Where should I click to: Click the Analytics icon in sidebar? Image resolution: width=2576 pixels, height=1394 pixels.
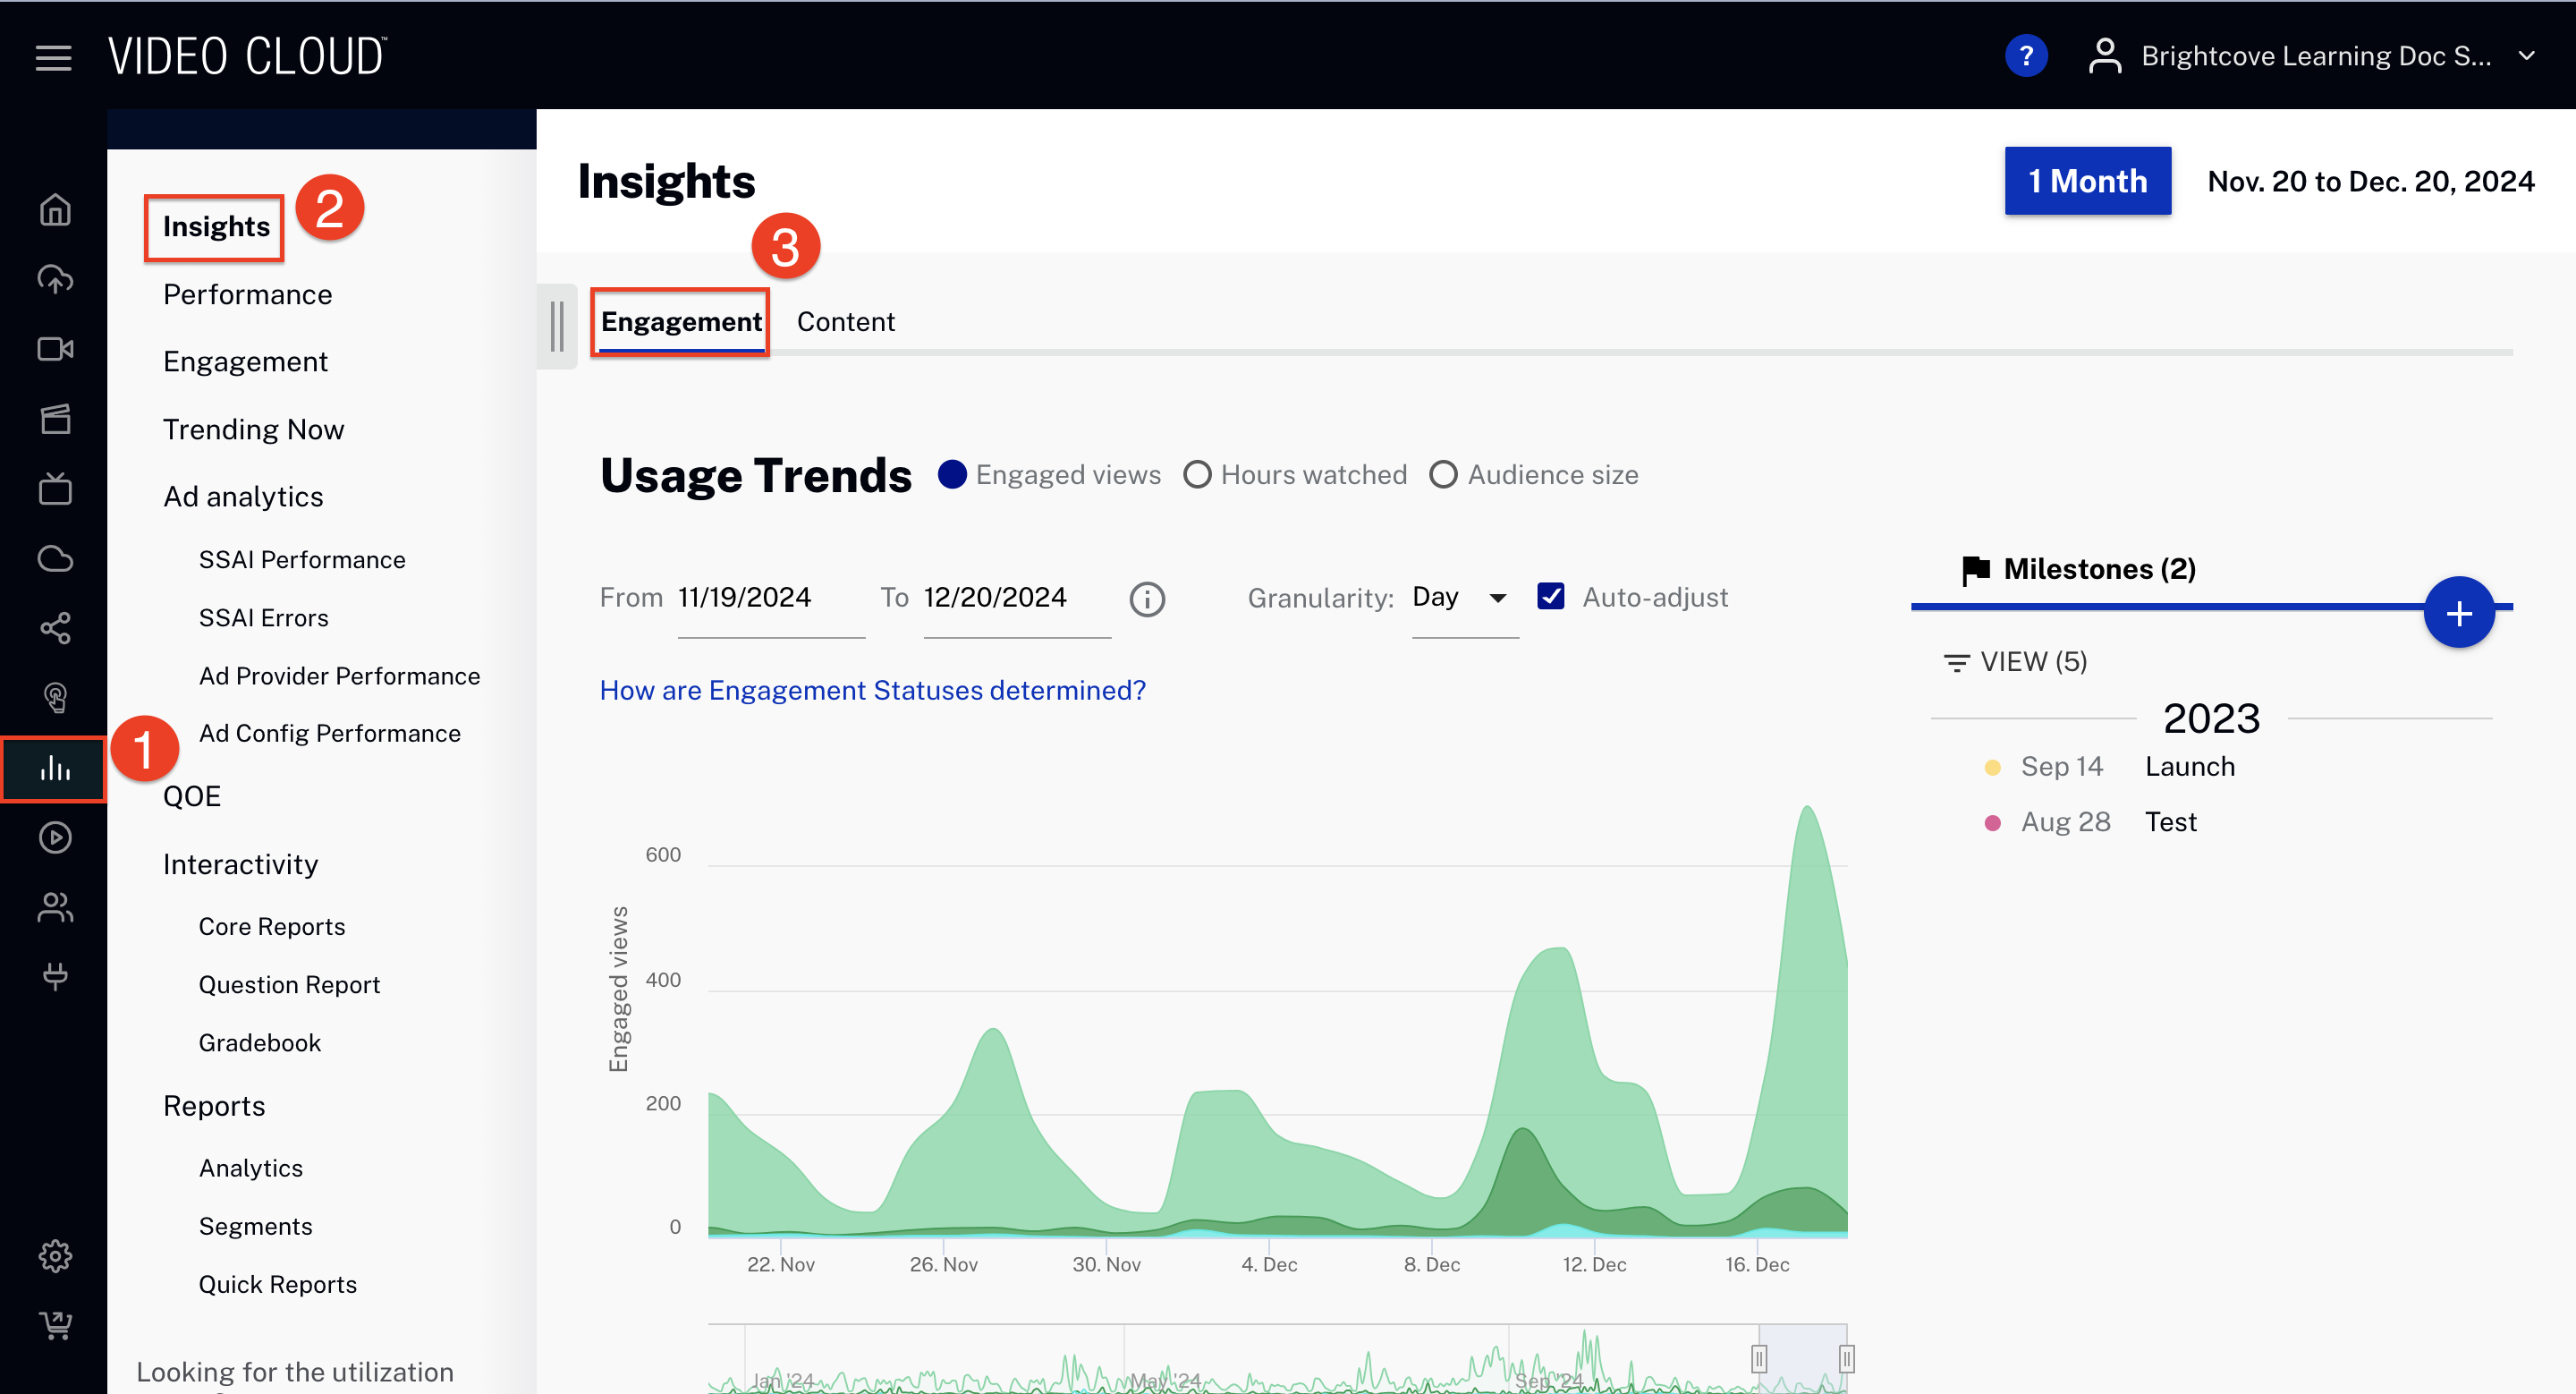pos(56,769)
